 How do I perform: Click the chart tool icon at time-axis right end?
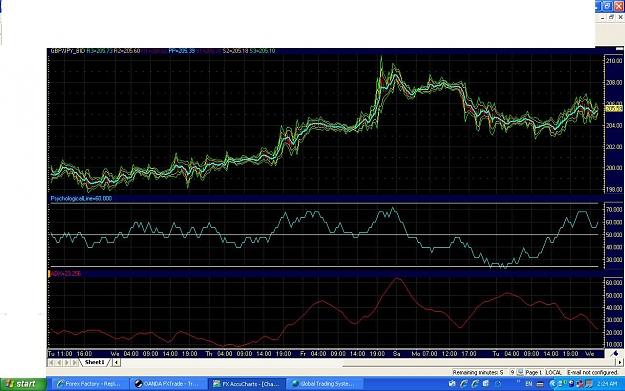pyautogui.click(x=614, y=354)
